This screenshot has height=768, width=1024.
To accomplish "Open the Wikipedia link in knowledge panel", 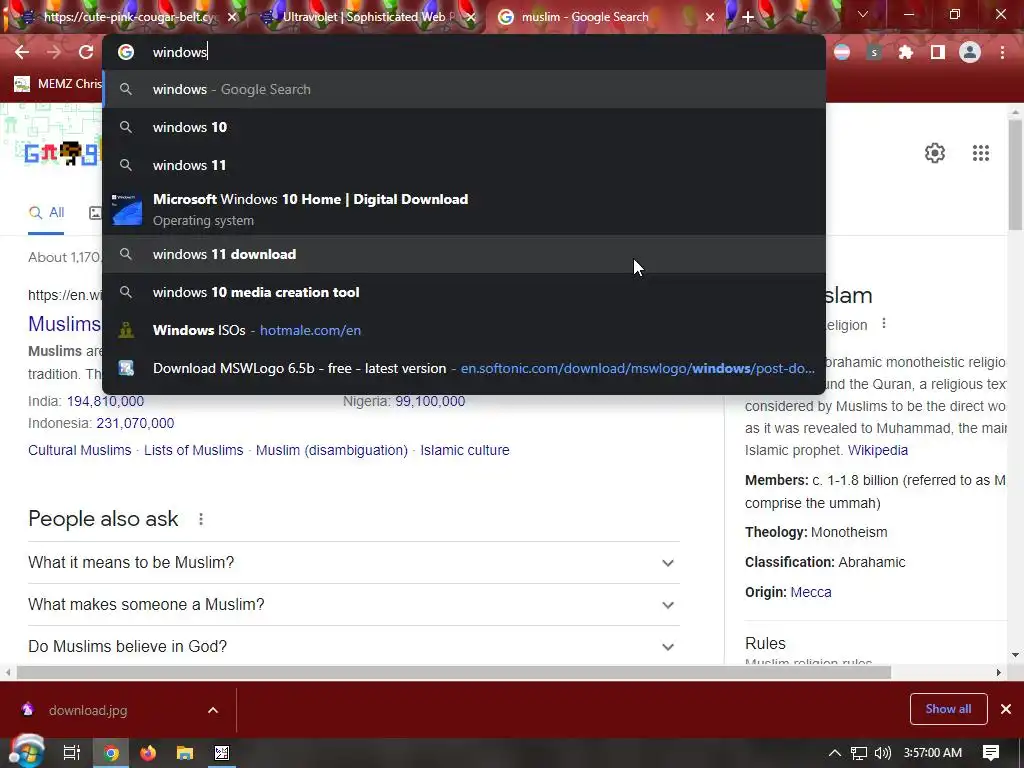I will tap(877, 450).
